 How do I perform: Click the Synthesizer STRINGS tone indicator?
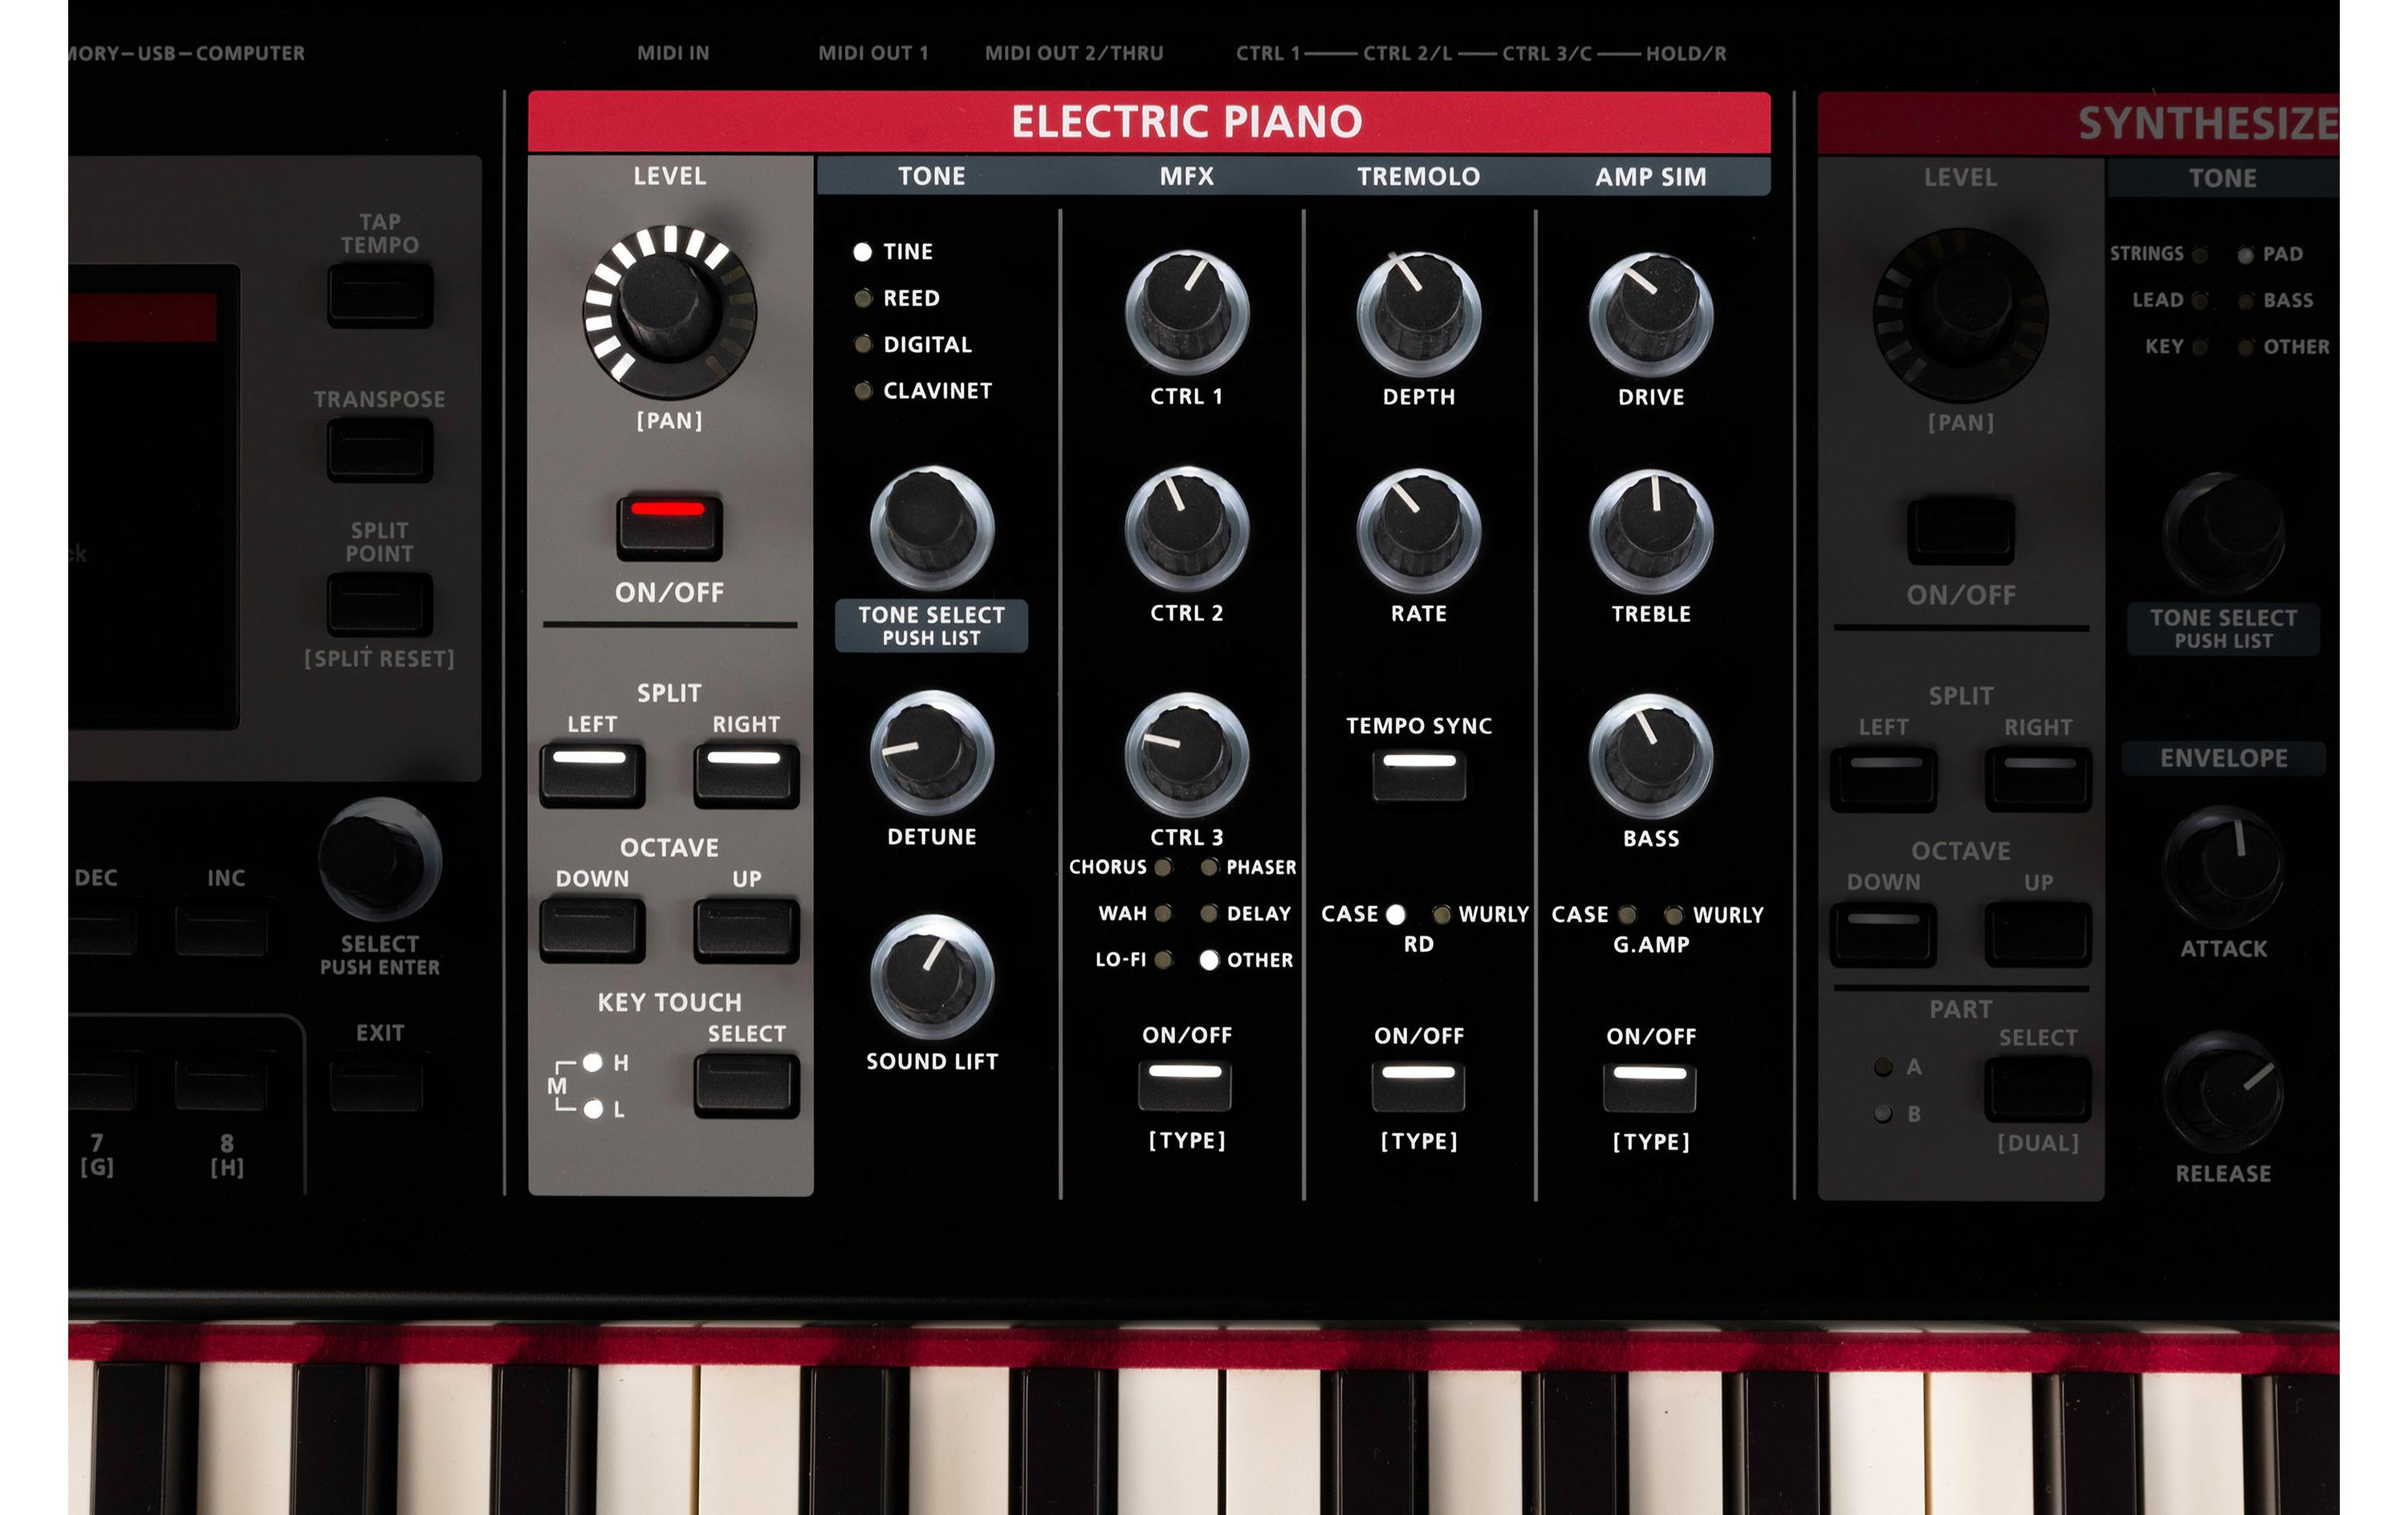click(2199, 255)
